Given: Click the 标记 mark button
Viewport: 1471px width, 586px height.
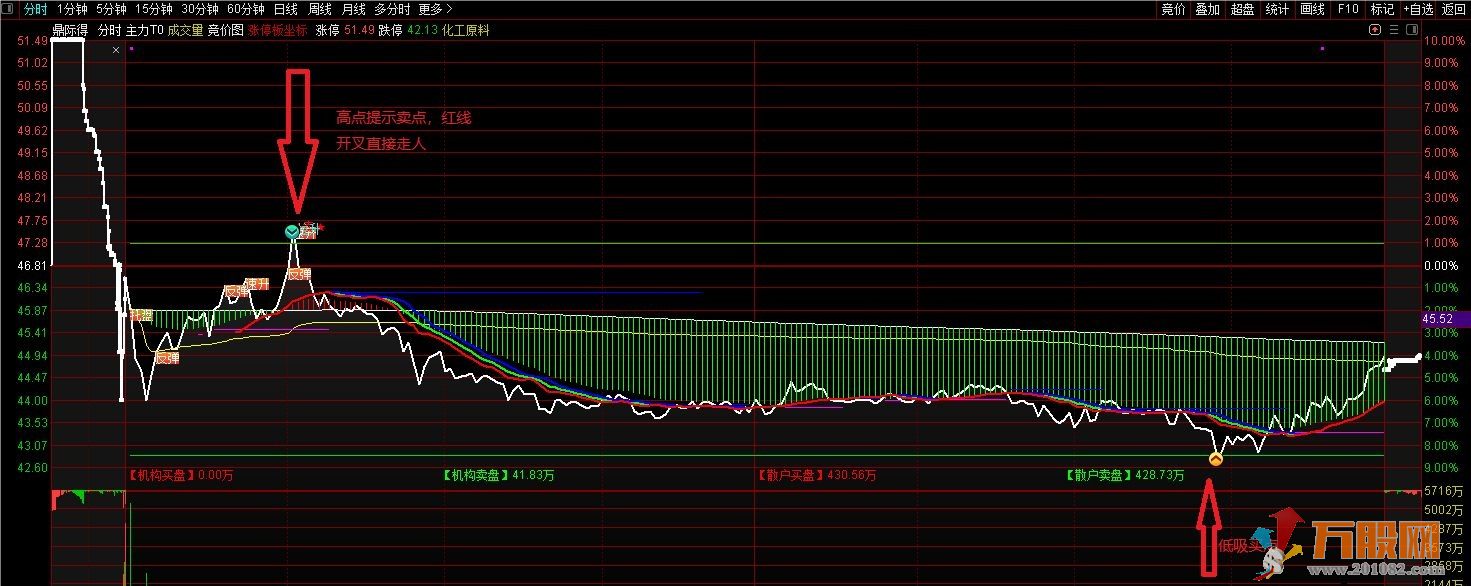Looking at the screenshot, I should [x=1382, y=9].
